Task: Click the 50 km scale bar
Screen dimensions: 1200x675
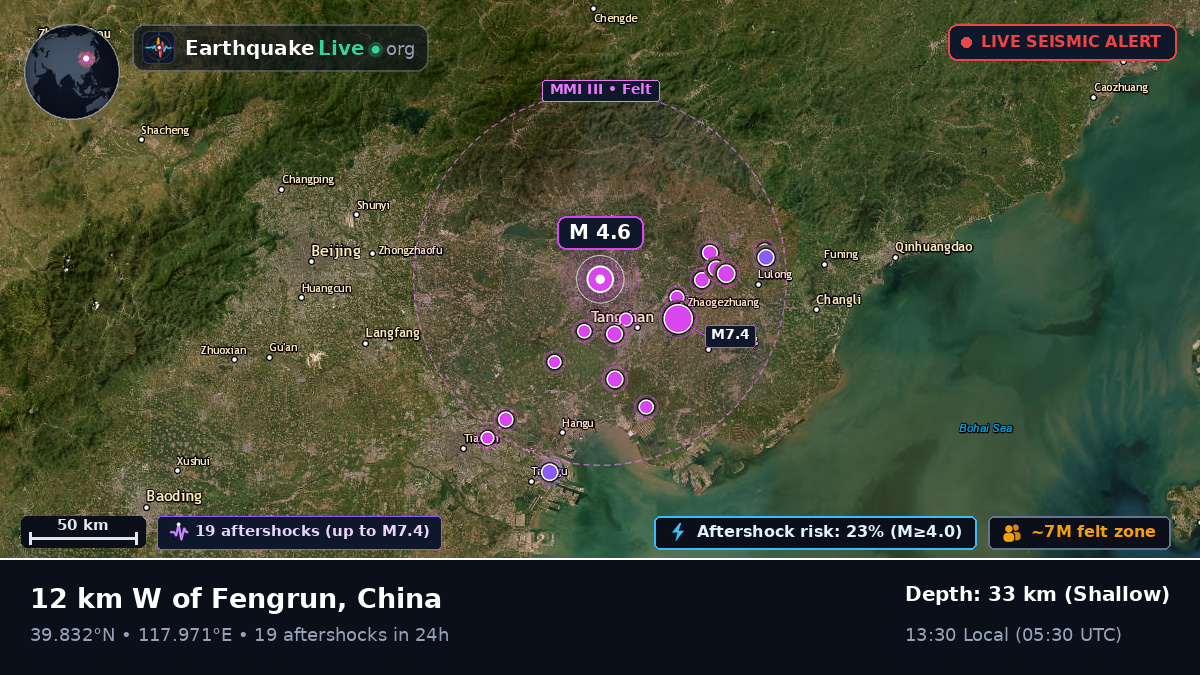Action: [x=83, y=532]
